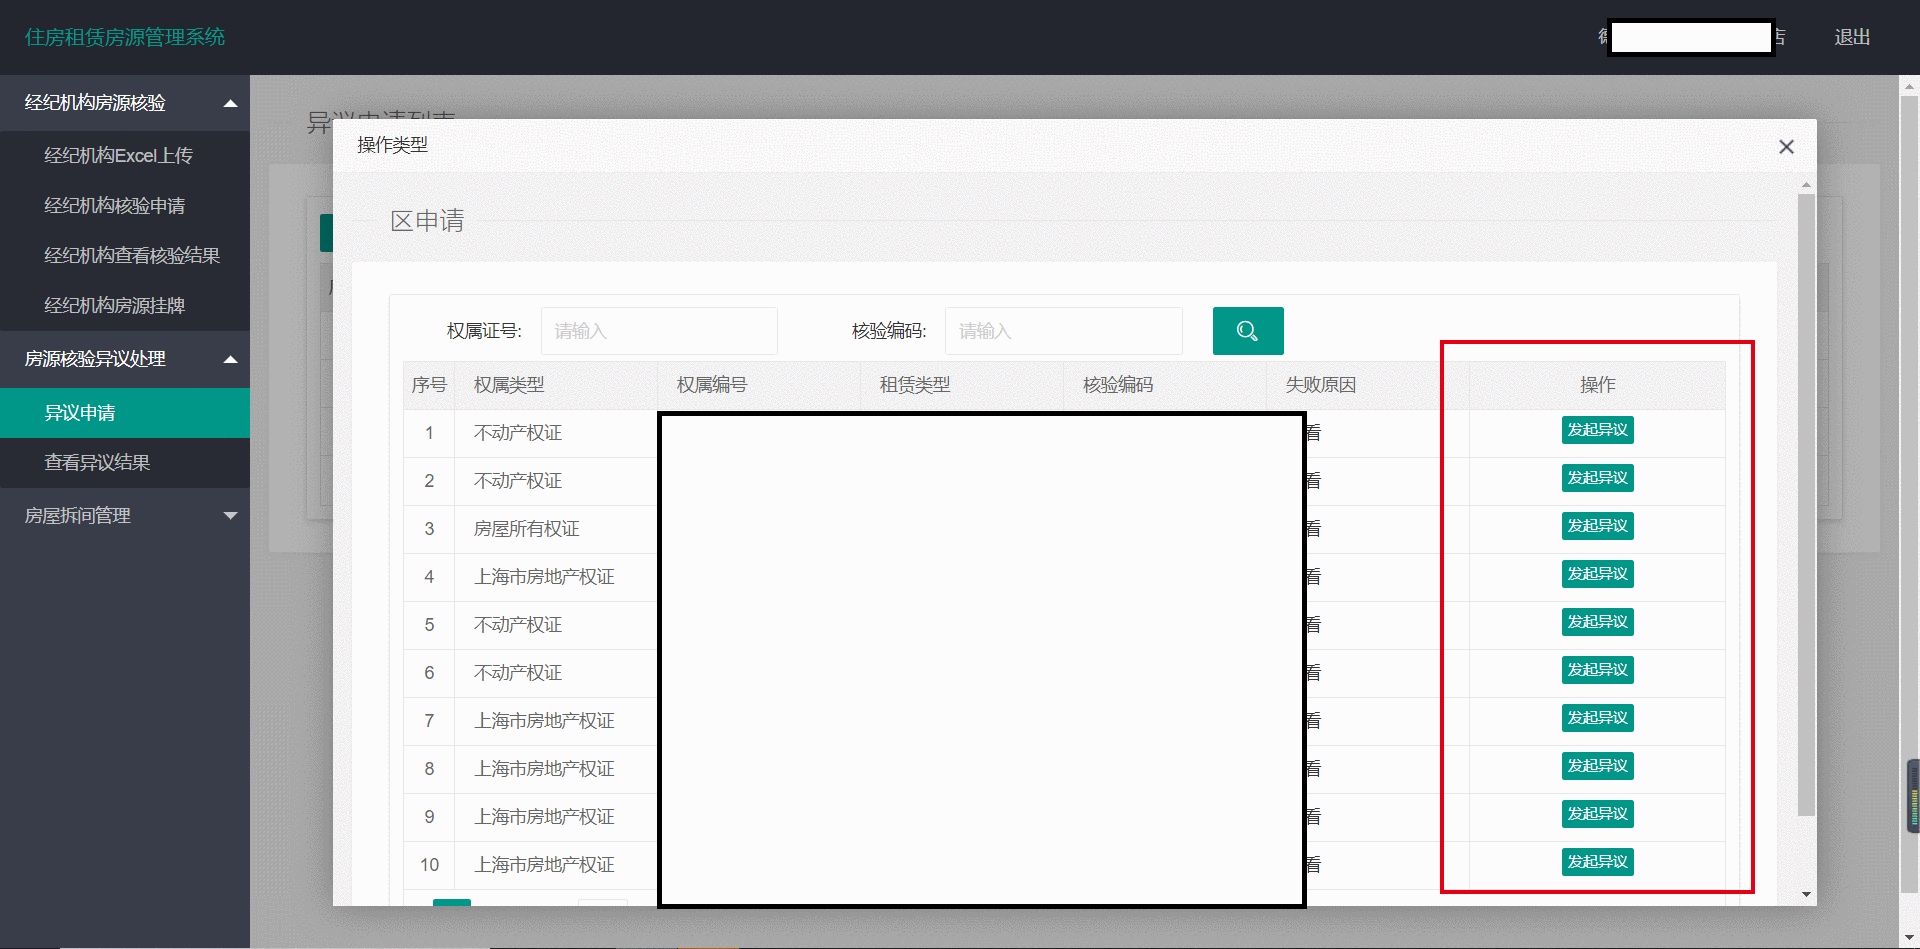This screenshot has height=949, width=1920.
Task: Click the 权属证号 input field
Action: pyautogui.click(x=659, y=331)
